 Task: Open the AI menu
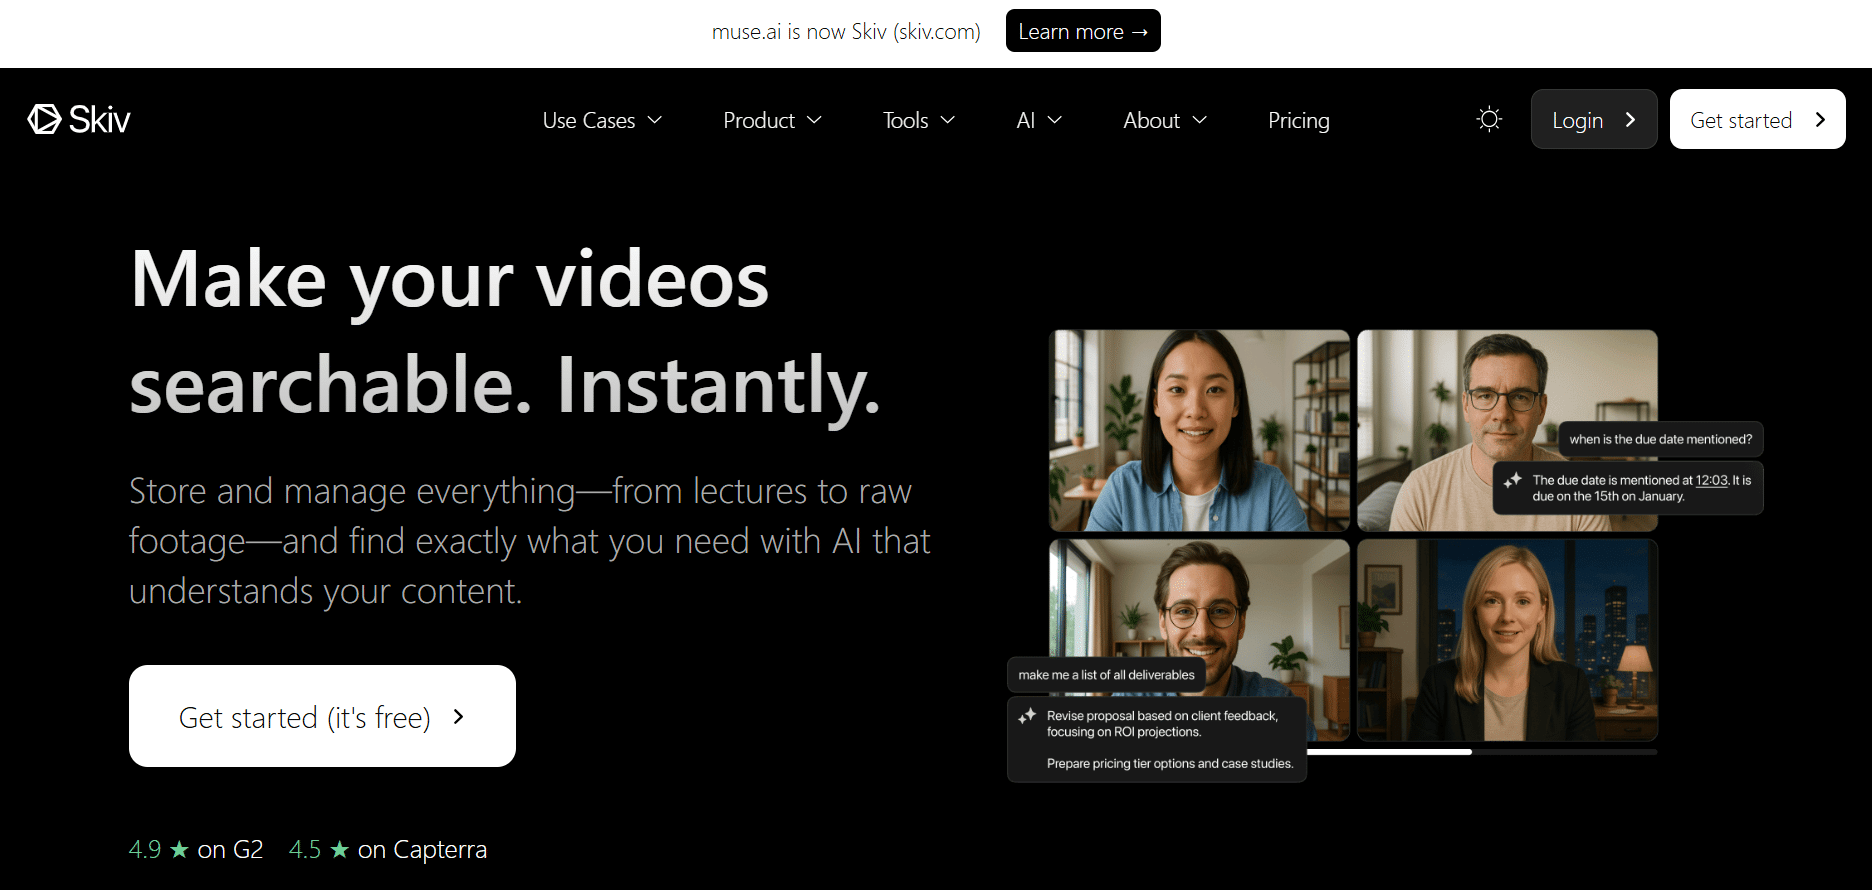pos(1039,120)
